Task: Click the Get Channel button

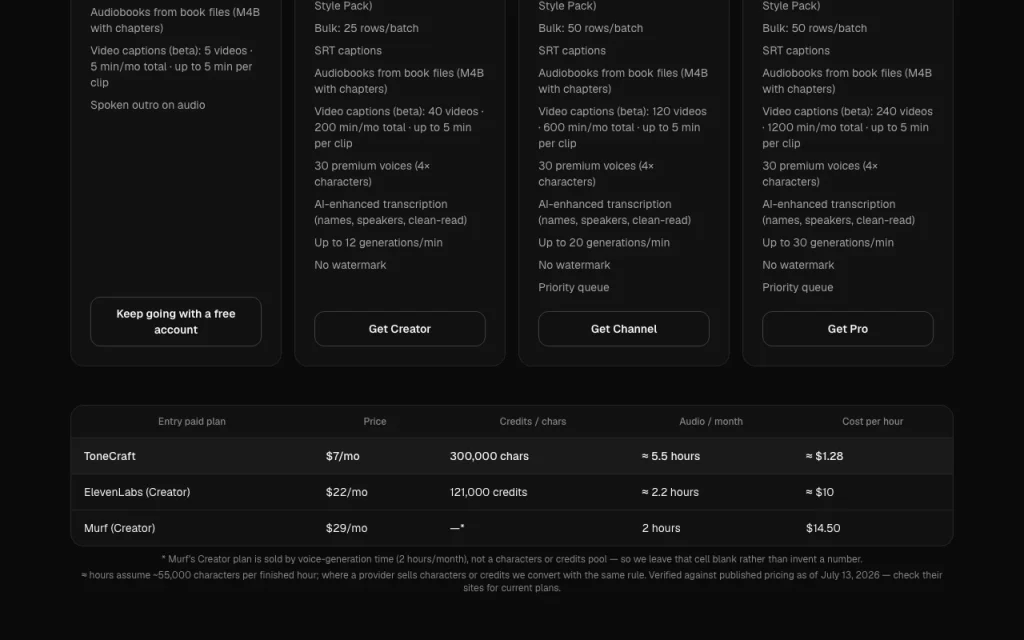Action: pos(624,328)
